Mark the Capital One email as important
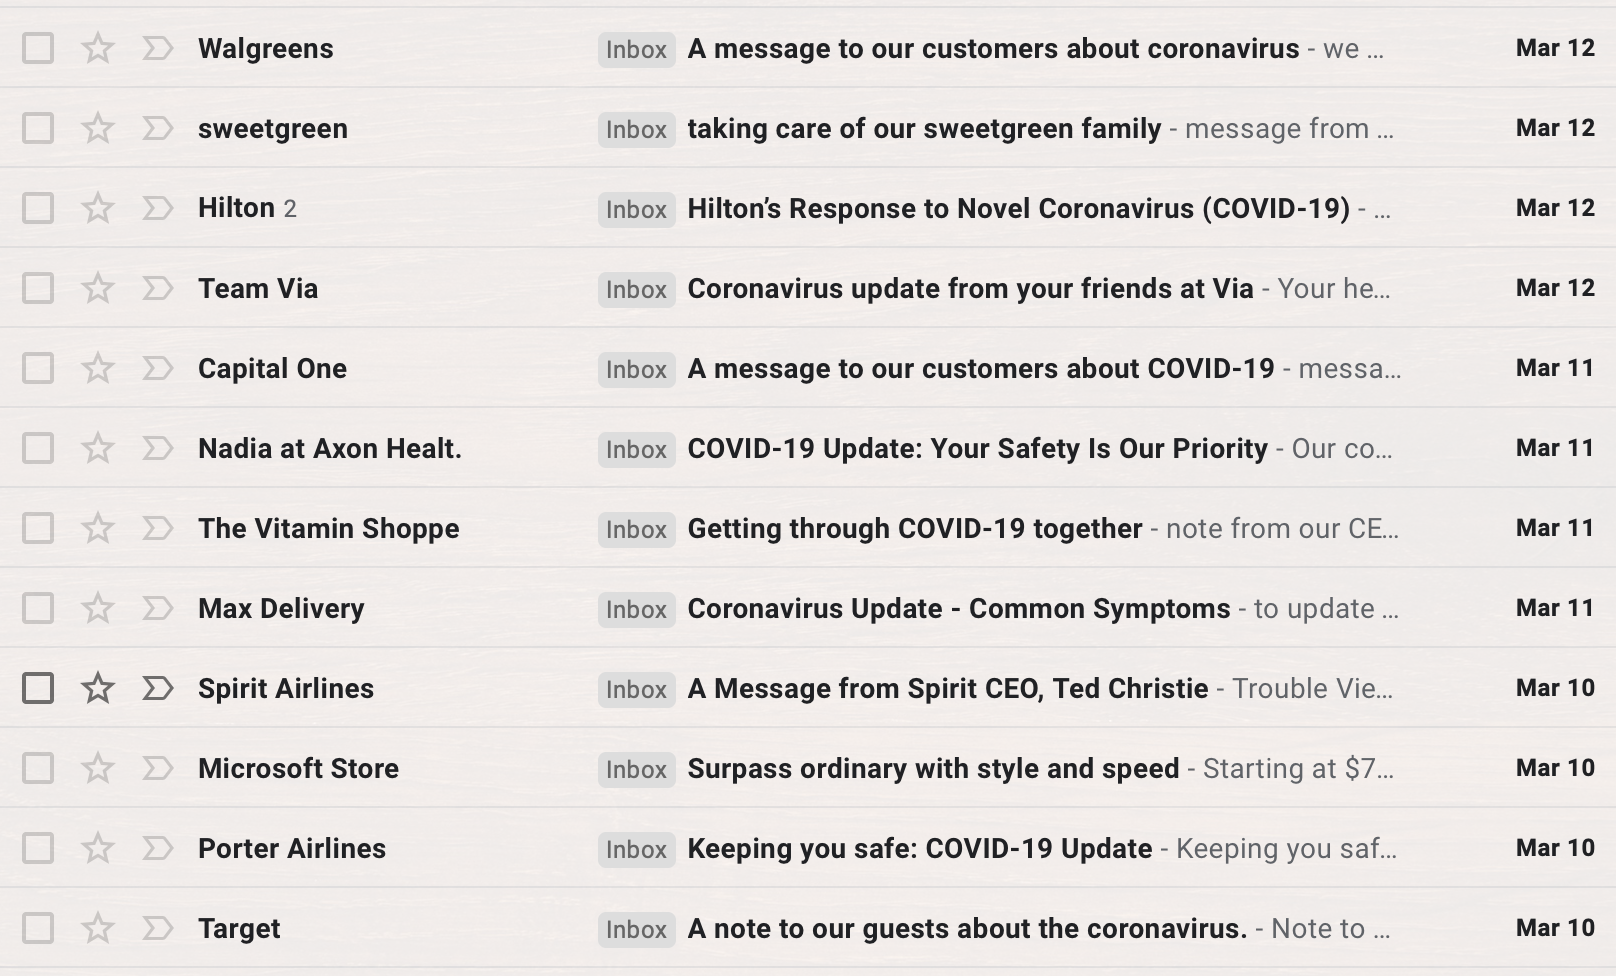The height and width of the screenshot is (976, 1616). point(157,368)
